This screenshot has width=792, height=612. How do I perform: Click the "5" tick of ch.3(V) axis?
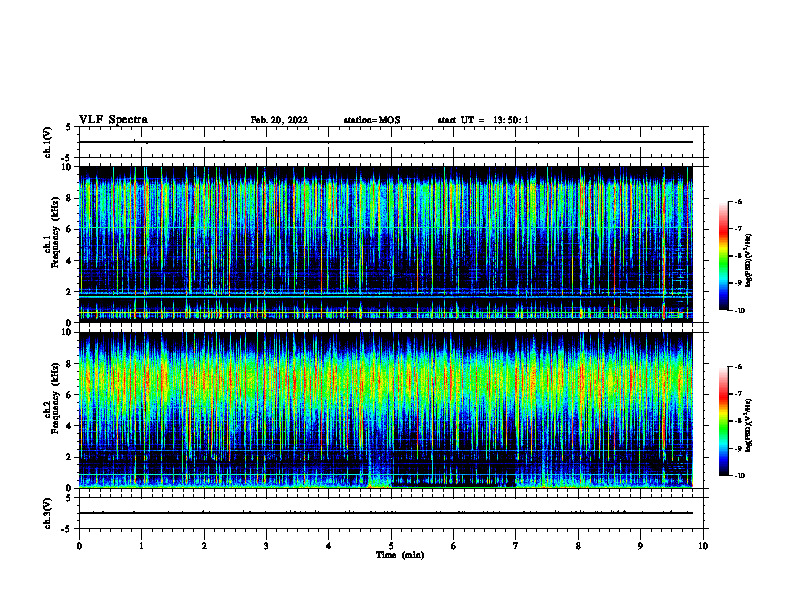70,498
